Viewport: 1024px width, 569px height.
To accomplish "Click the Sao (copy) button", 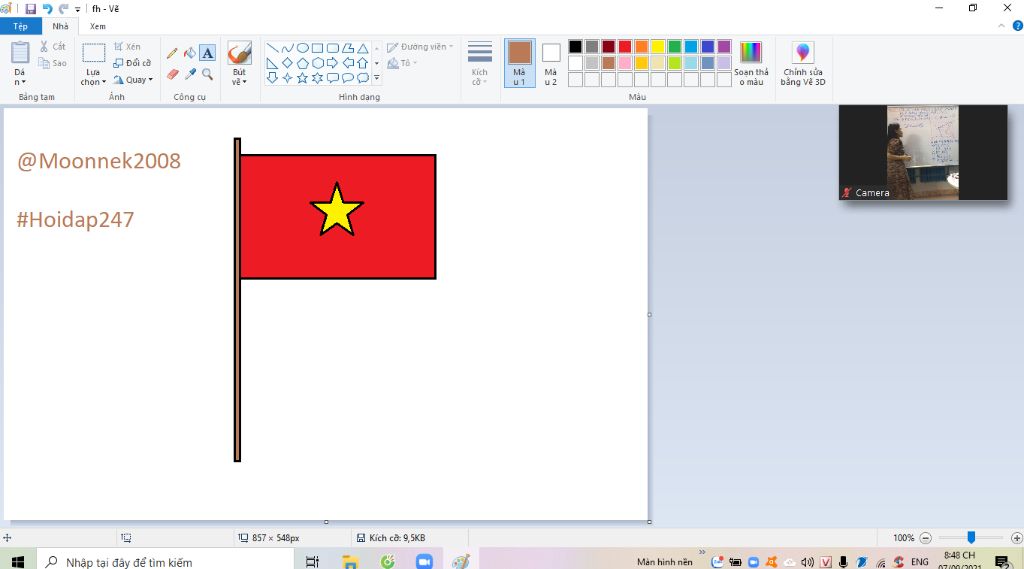I will click(53, 63).
